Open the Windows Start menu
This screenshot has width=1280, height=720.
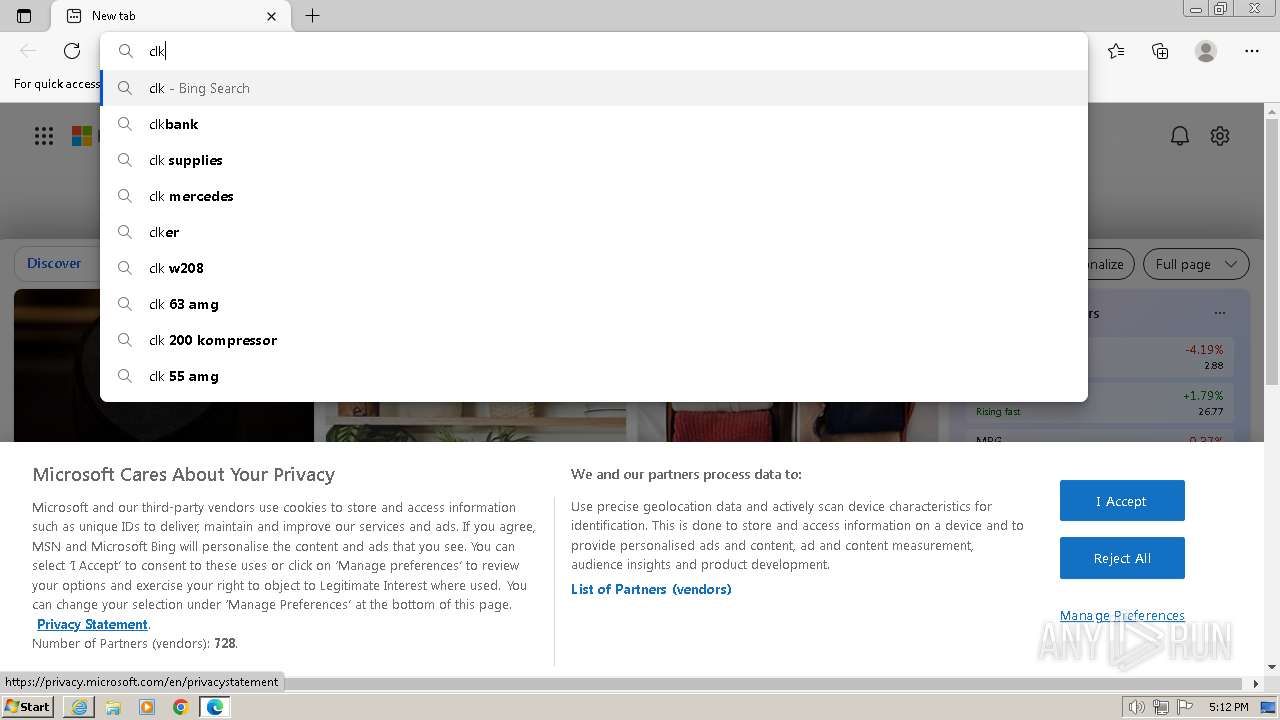click(28, 706)
